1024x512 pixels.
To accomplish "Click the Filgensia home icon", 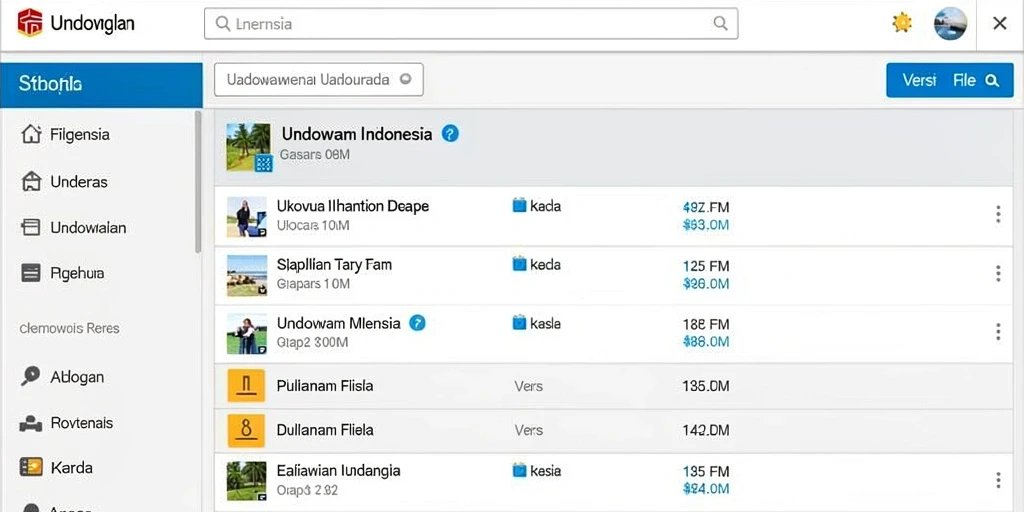I will point(31,135).
